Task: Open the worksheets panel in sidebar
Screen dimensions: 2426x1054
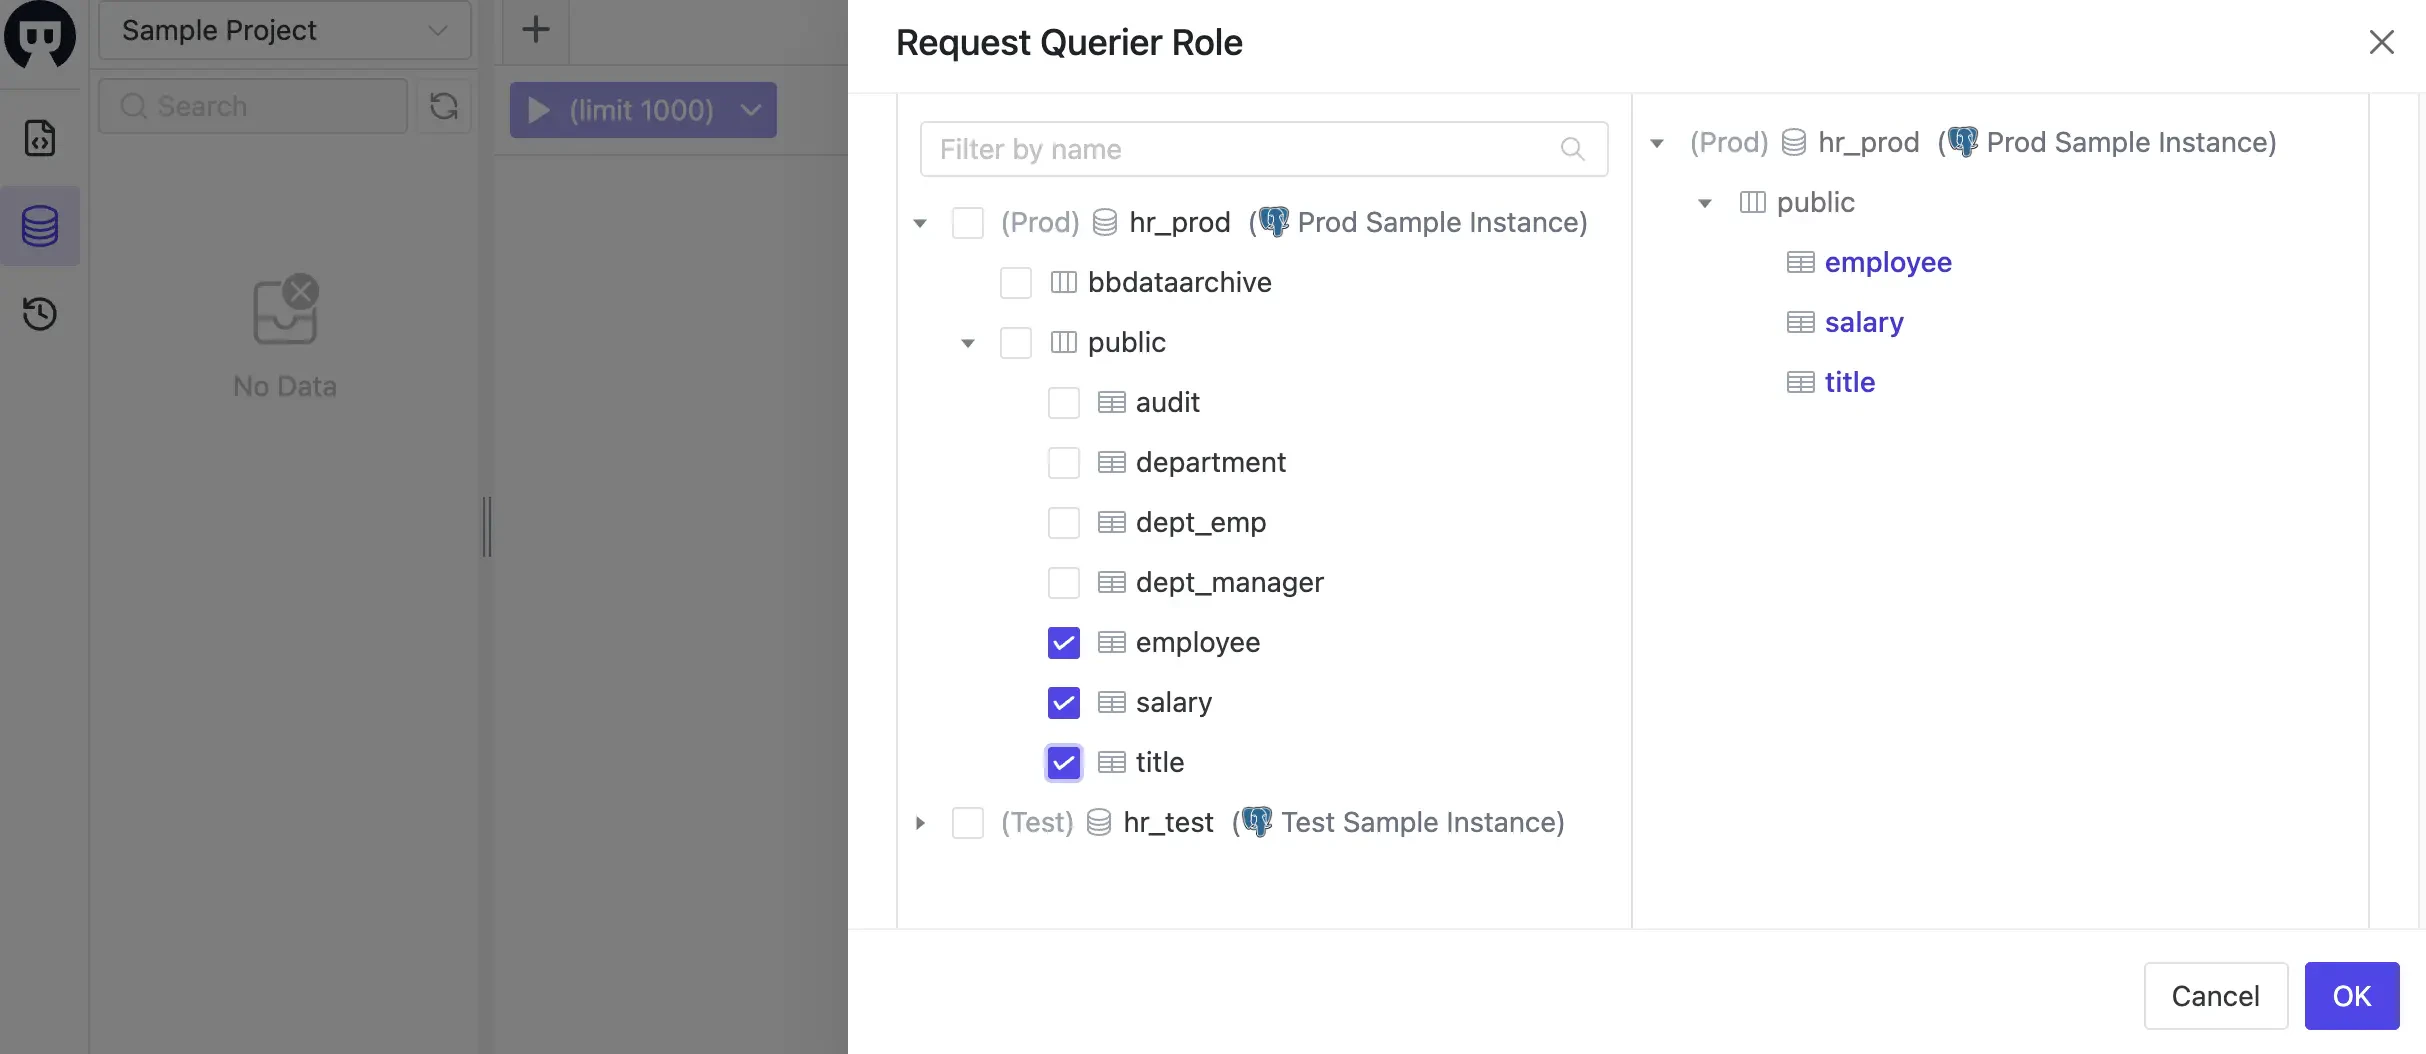Action: [40, 138]
